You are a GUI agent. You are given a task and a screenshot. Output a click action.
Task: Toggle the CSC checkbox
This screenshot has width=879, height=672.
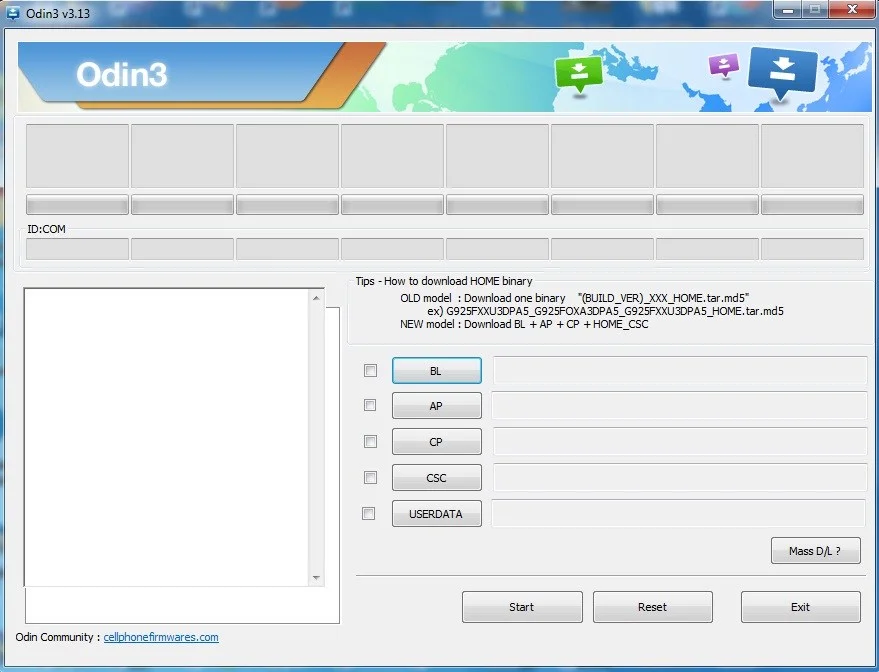(x=370, y=478)
